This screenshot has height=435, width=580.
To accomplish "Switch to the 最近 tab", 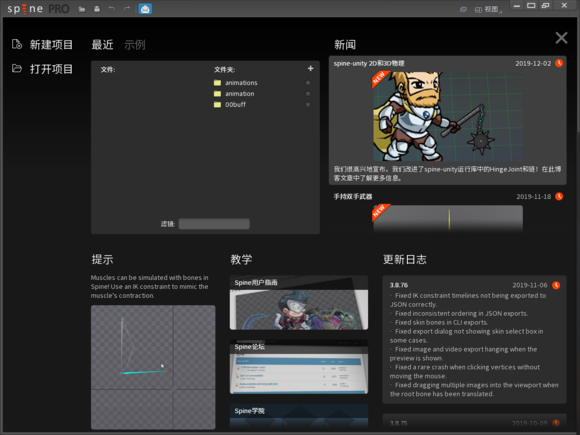I will pos(102,45).
